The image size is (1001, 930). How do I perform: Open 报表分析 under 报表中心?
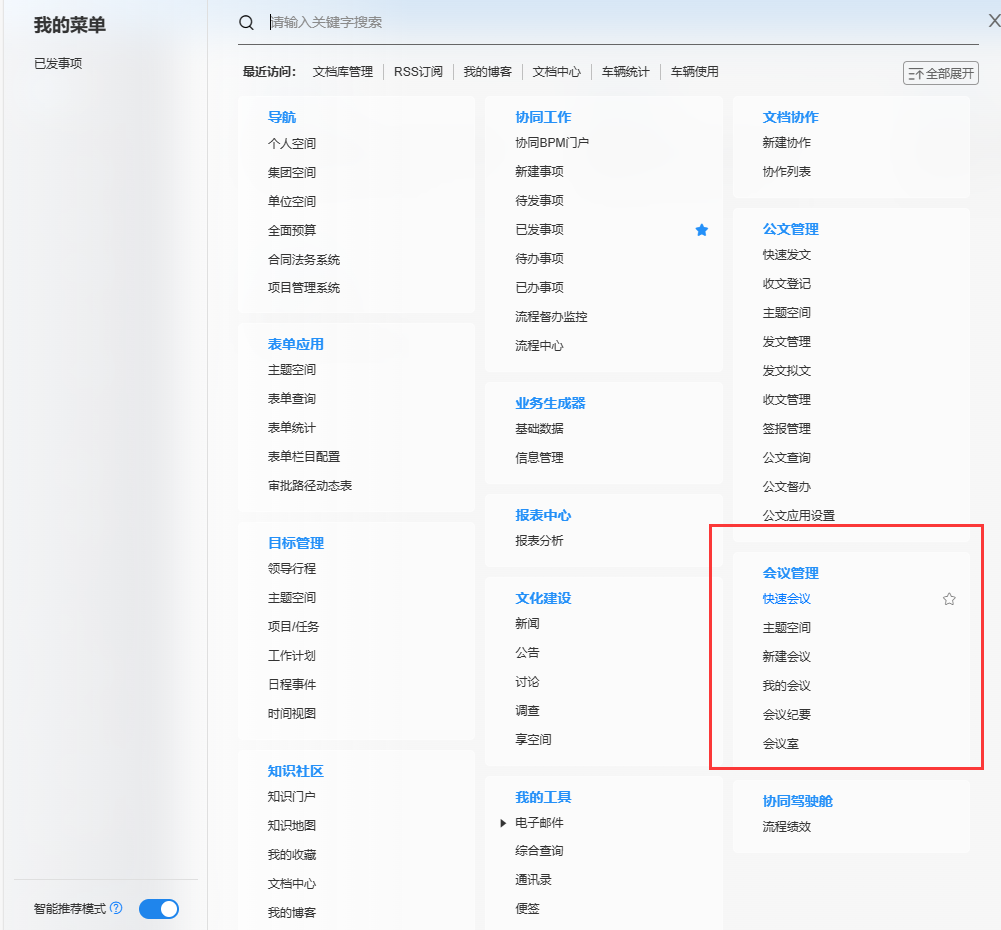click(539, 541)
